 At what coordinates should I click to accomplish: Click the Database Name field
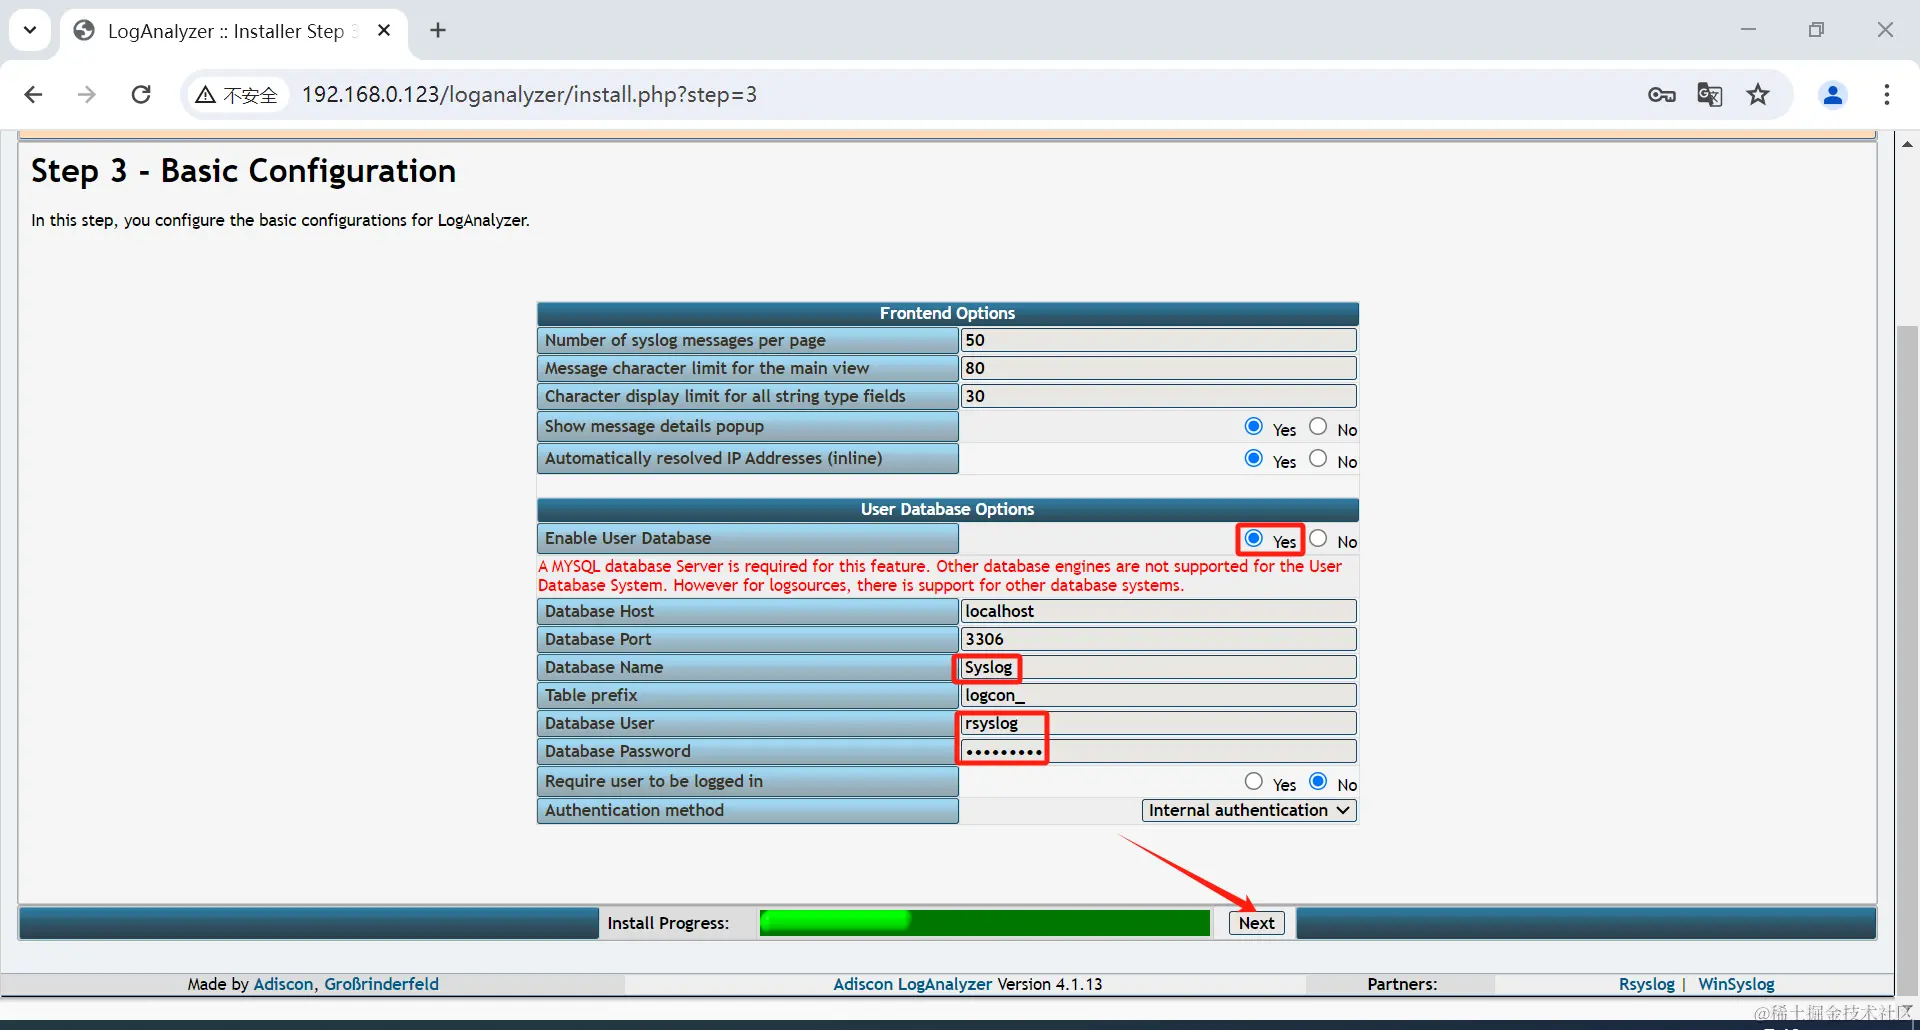1158,667
